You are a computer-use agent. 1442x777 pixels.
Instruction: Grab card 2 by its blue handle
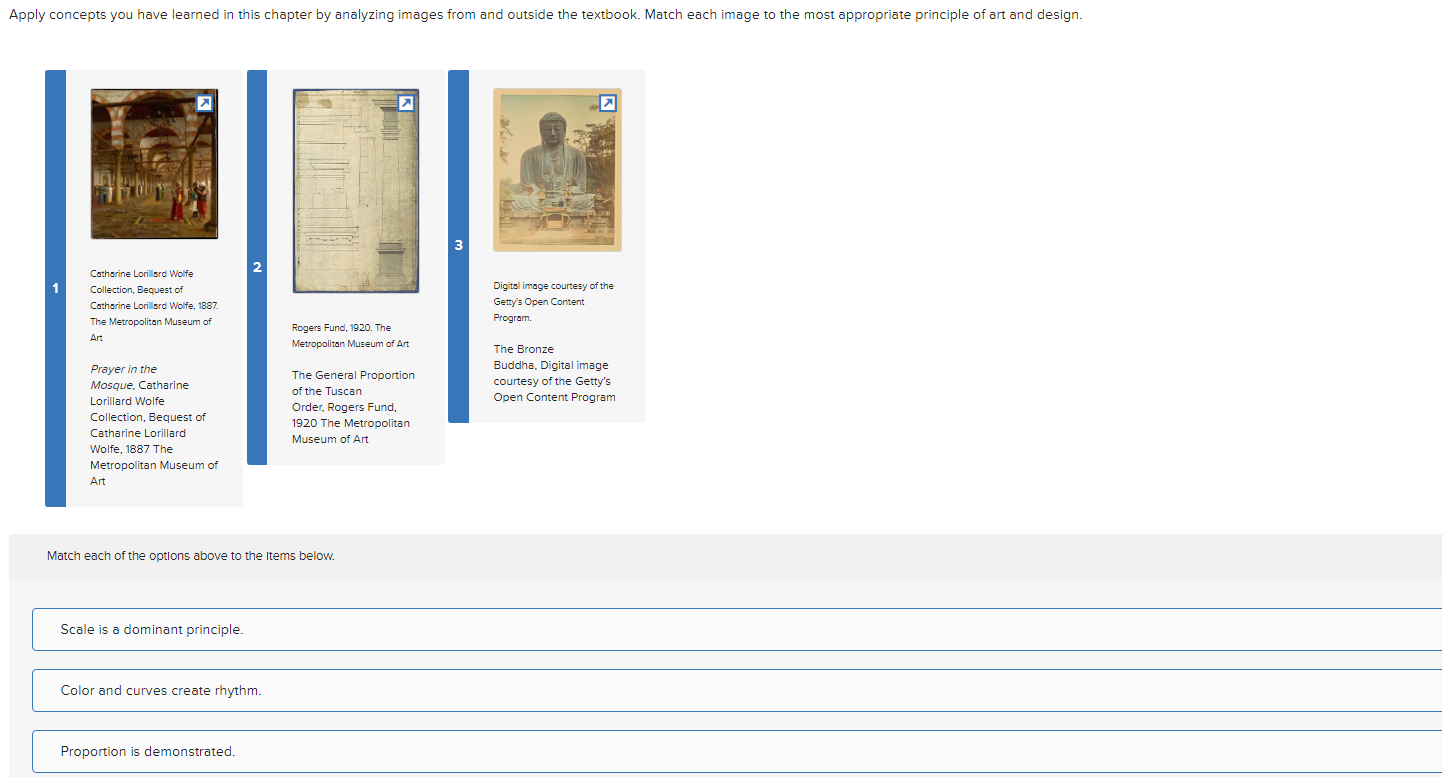(x=257, y=267)
